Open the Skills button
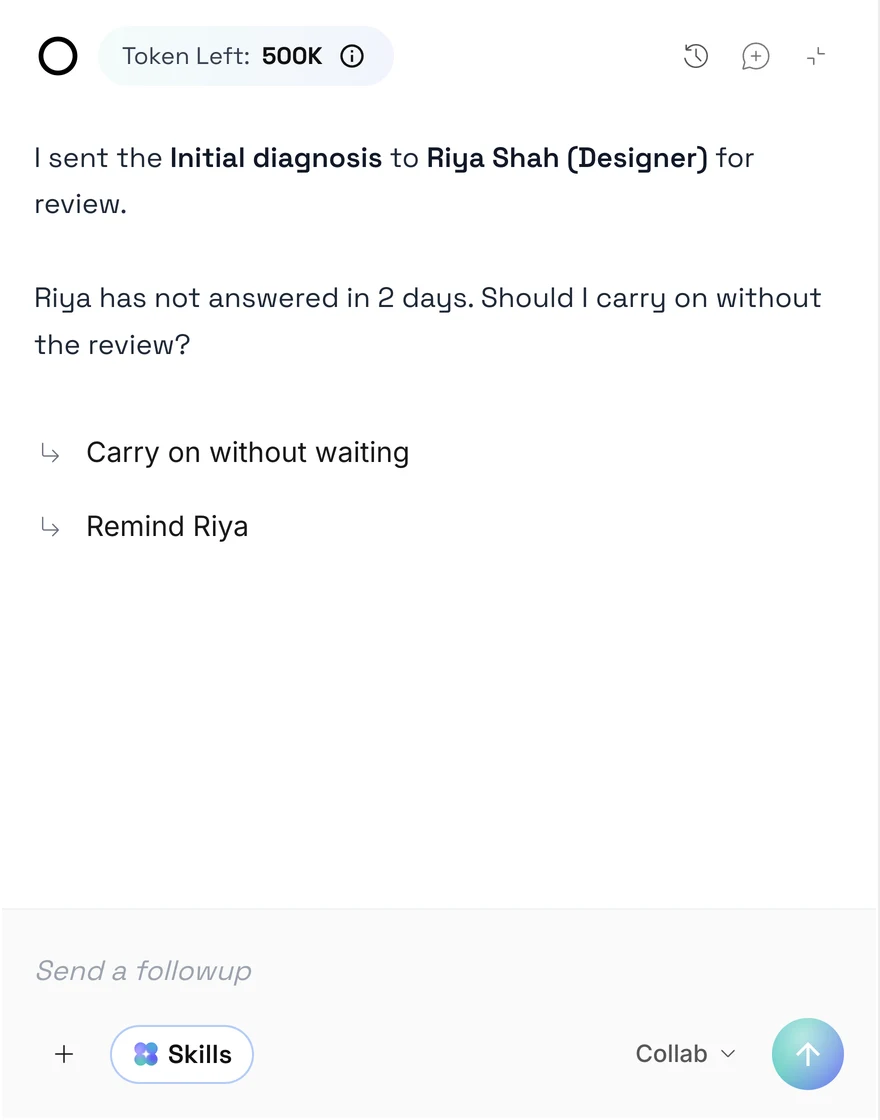The width and height of the screenshot is (880, 1120). (x=181, y=1054)
